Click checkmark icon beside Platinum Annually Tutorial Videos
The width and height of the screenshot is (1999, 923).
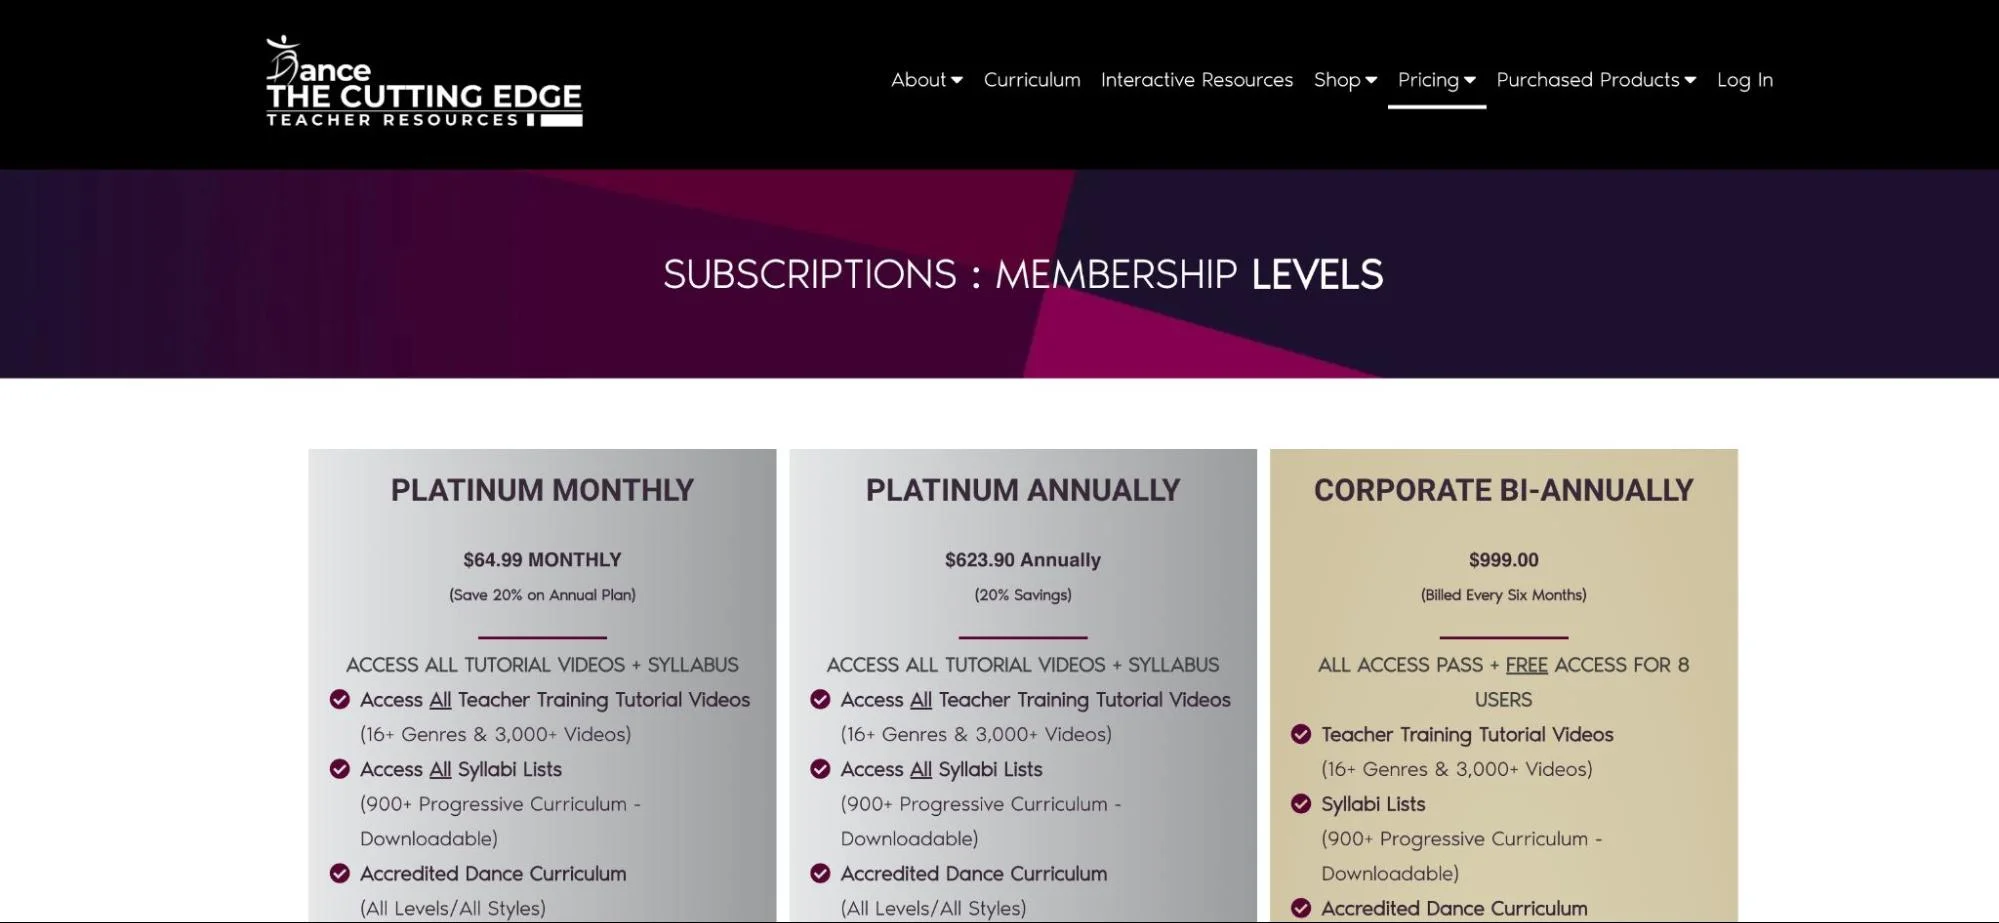click(x=820, y=699)
